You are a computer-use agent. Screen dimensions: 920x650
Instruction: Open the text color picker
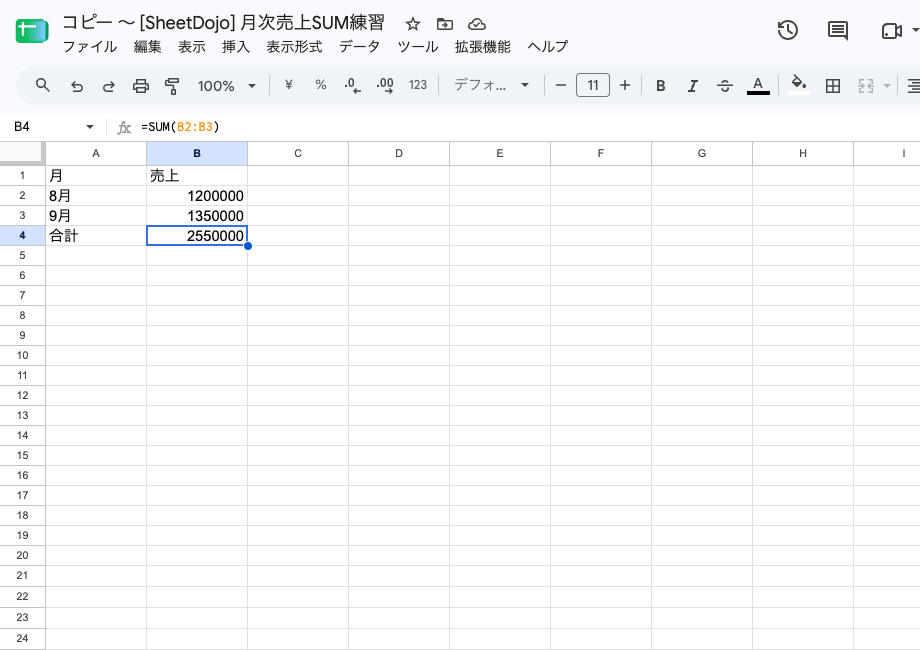pos(758,86)
